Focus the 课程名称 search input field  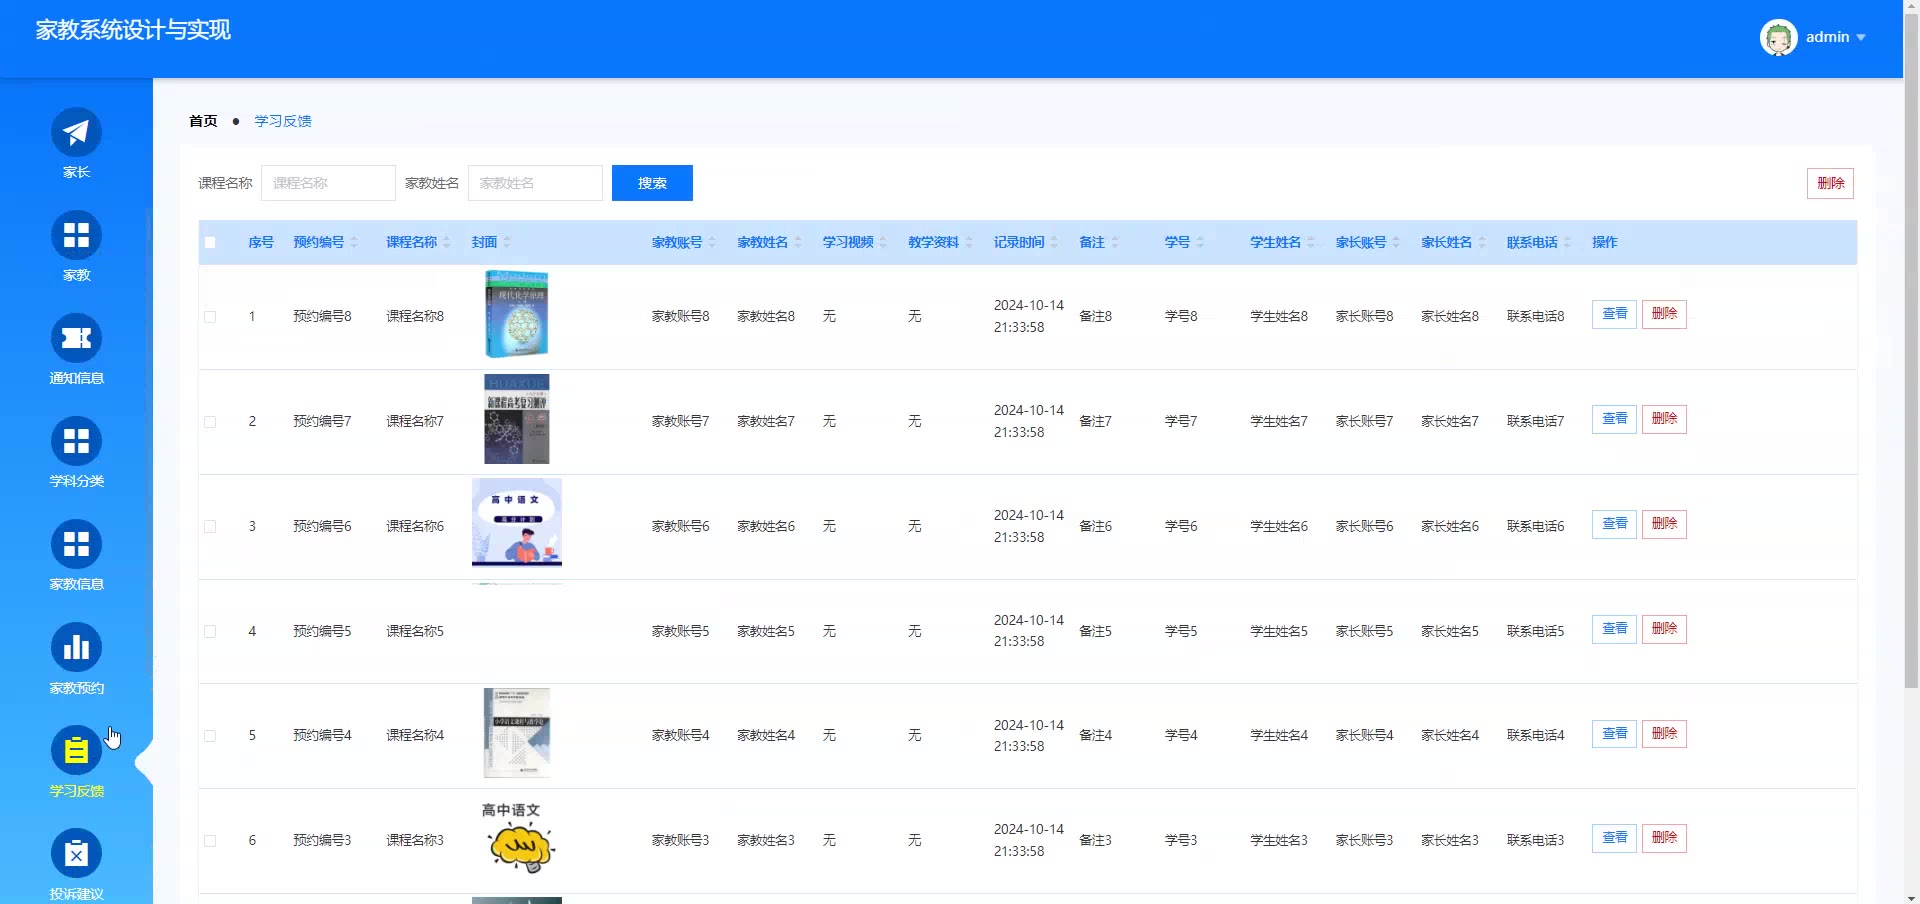(328, 183)
